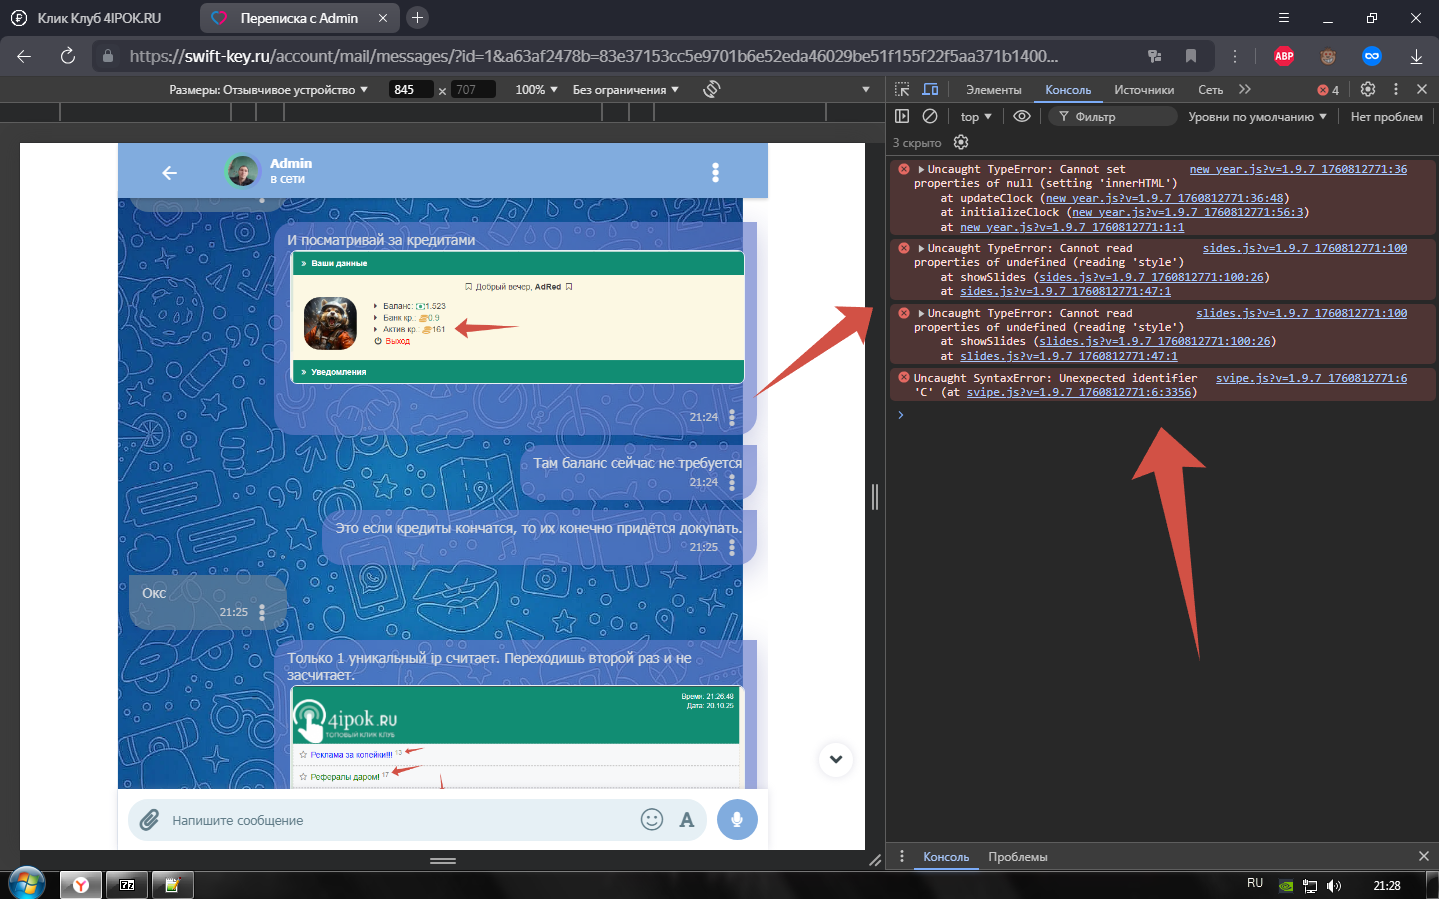
Task: Click the scroll-to-bottom chevron button
Action: pyautogui.click(x=836, y=759)
